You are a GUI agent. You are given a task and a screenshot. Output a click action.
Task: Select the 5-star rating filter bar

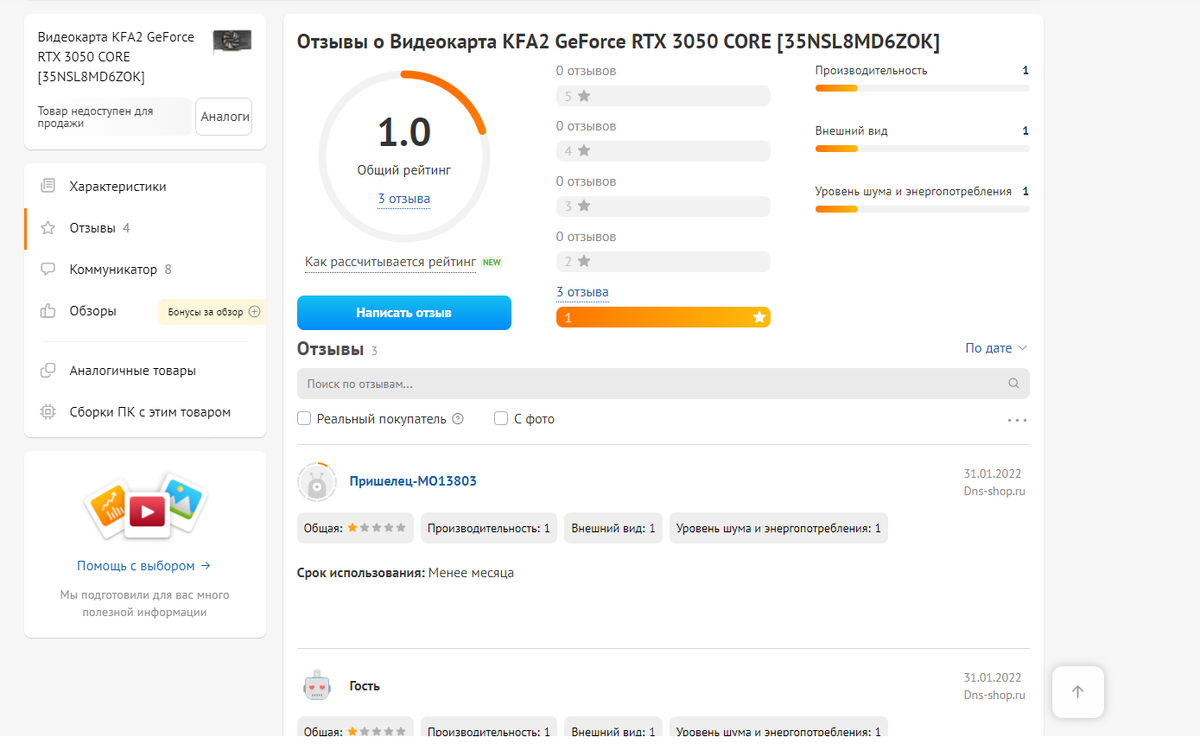(x=663, y=96)
